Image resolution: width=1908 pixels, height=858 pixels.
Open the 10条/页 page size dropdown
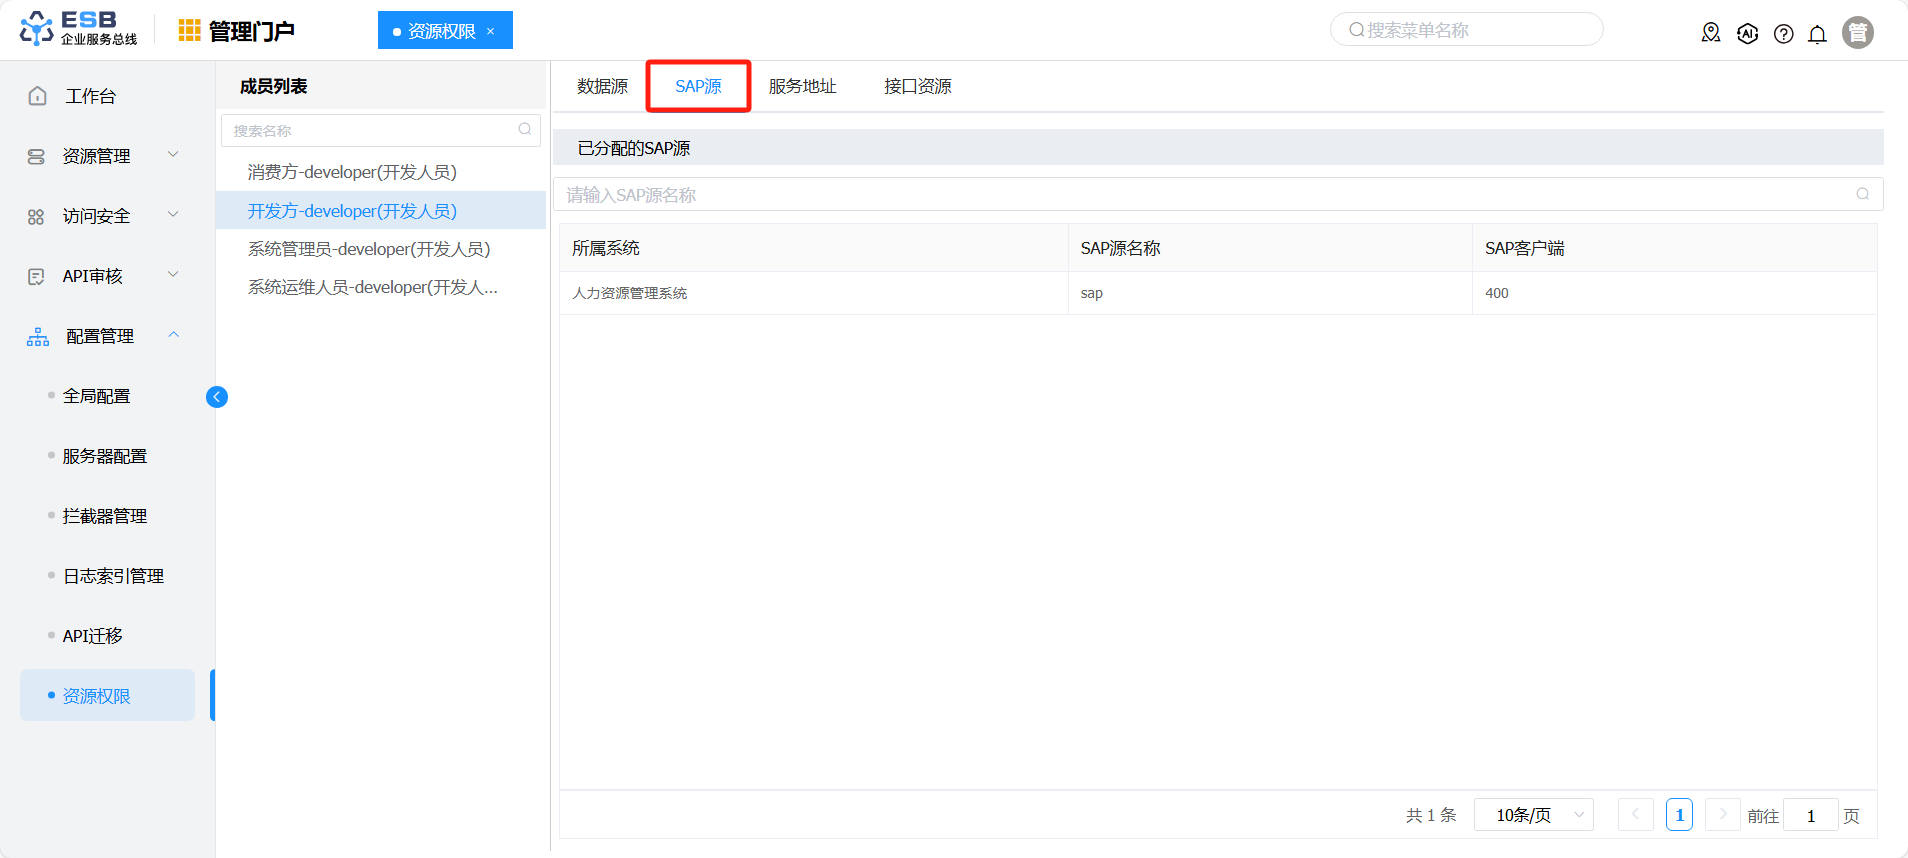[x=1533, y=815]
